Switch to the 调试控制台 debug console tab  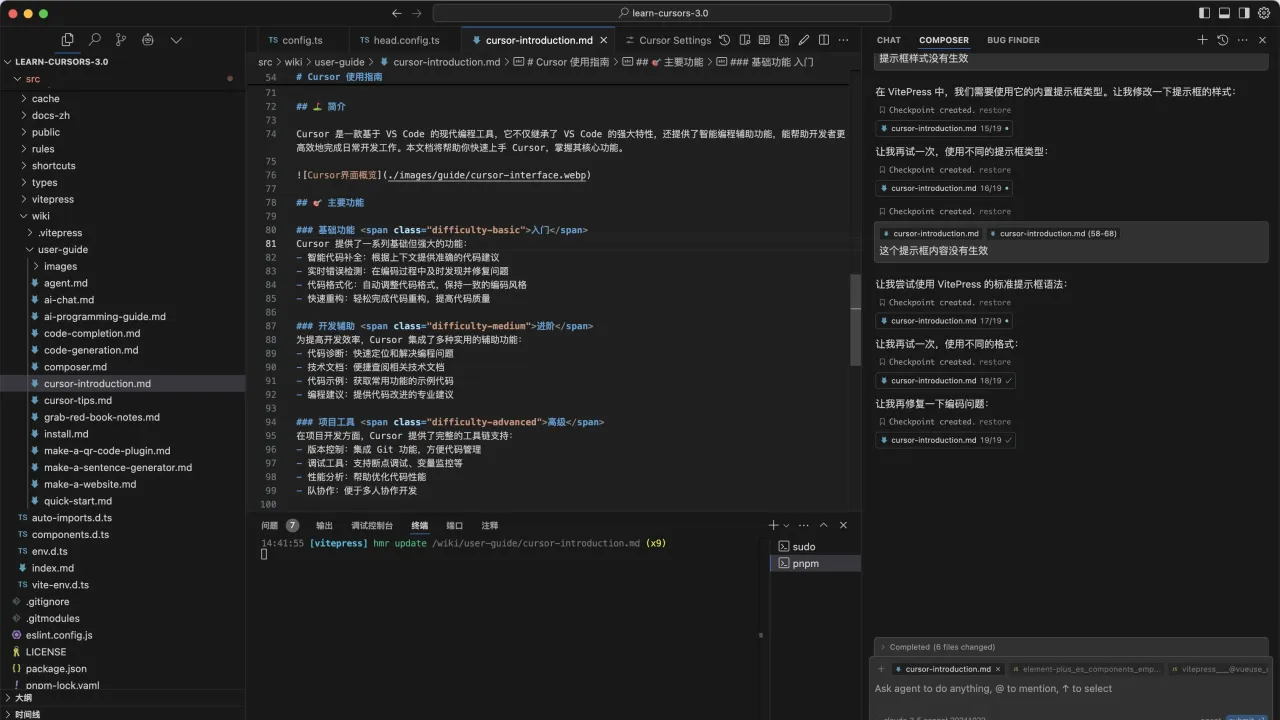click(x=372, y=525)
